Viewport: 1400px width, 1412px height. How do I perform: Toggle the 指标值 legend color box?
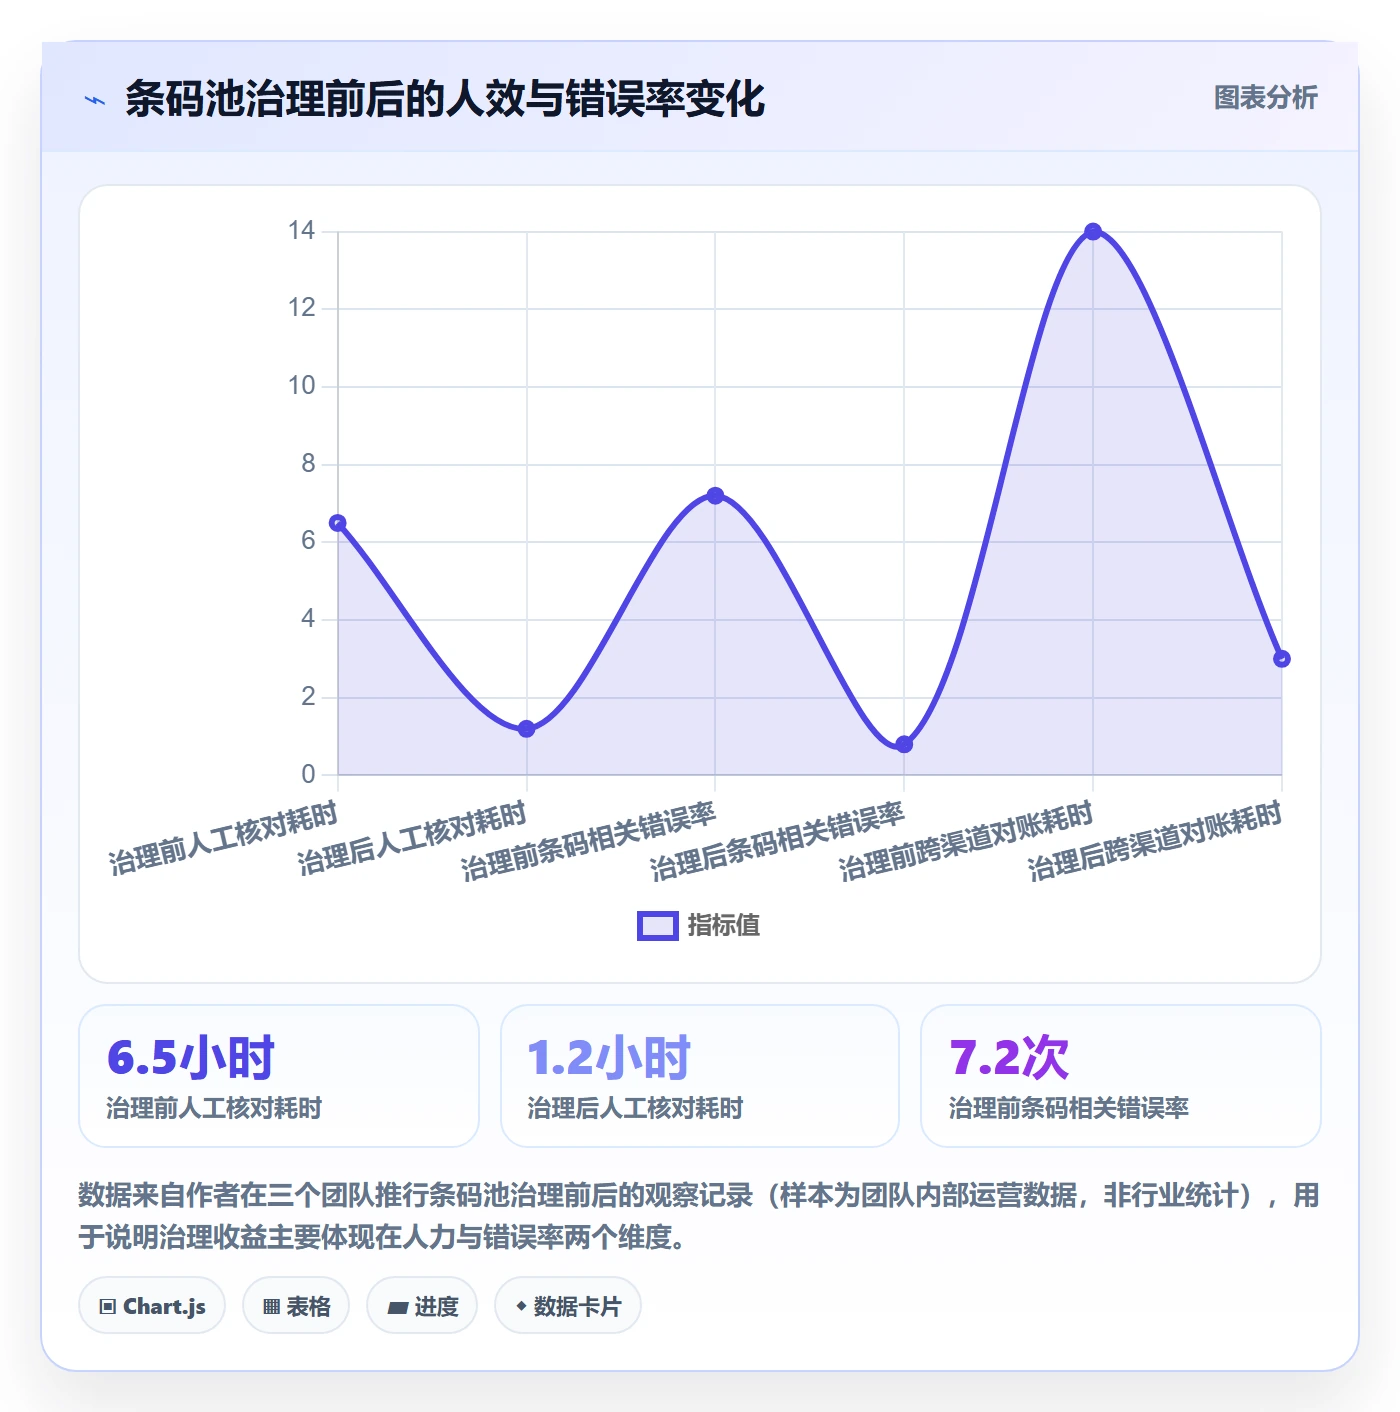pos(658,926)
